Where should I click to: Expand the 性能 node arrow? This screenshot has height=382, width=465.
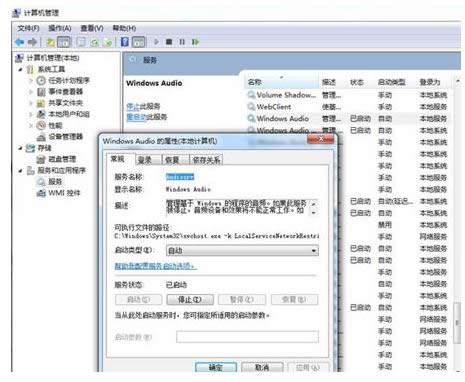pyautogui.click(x=31, y=126)
